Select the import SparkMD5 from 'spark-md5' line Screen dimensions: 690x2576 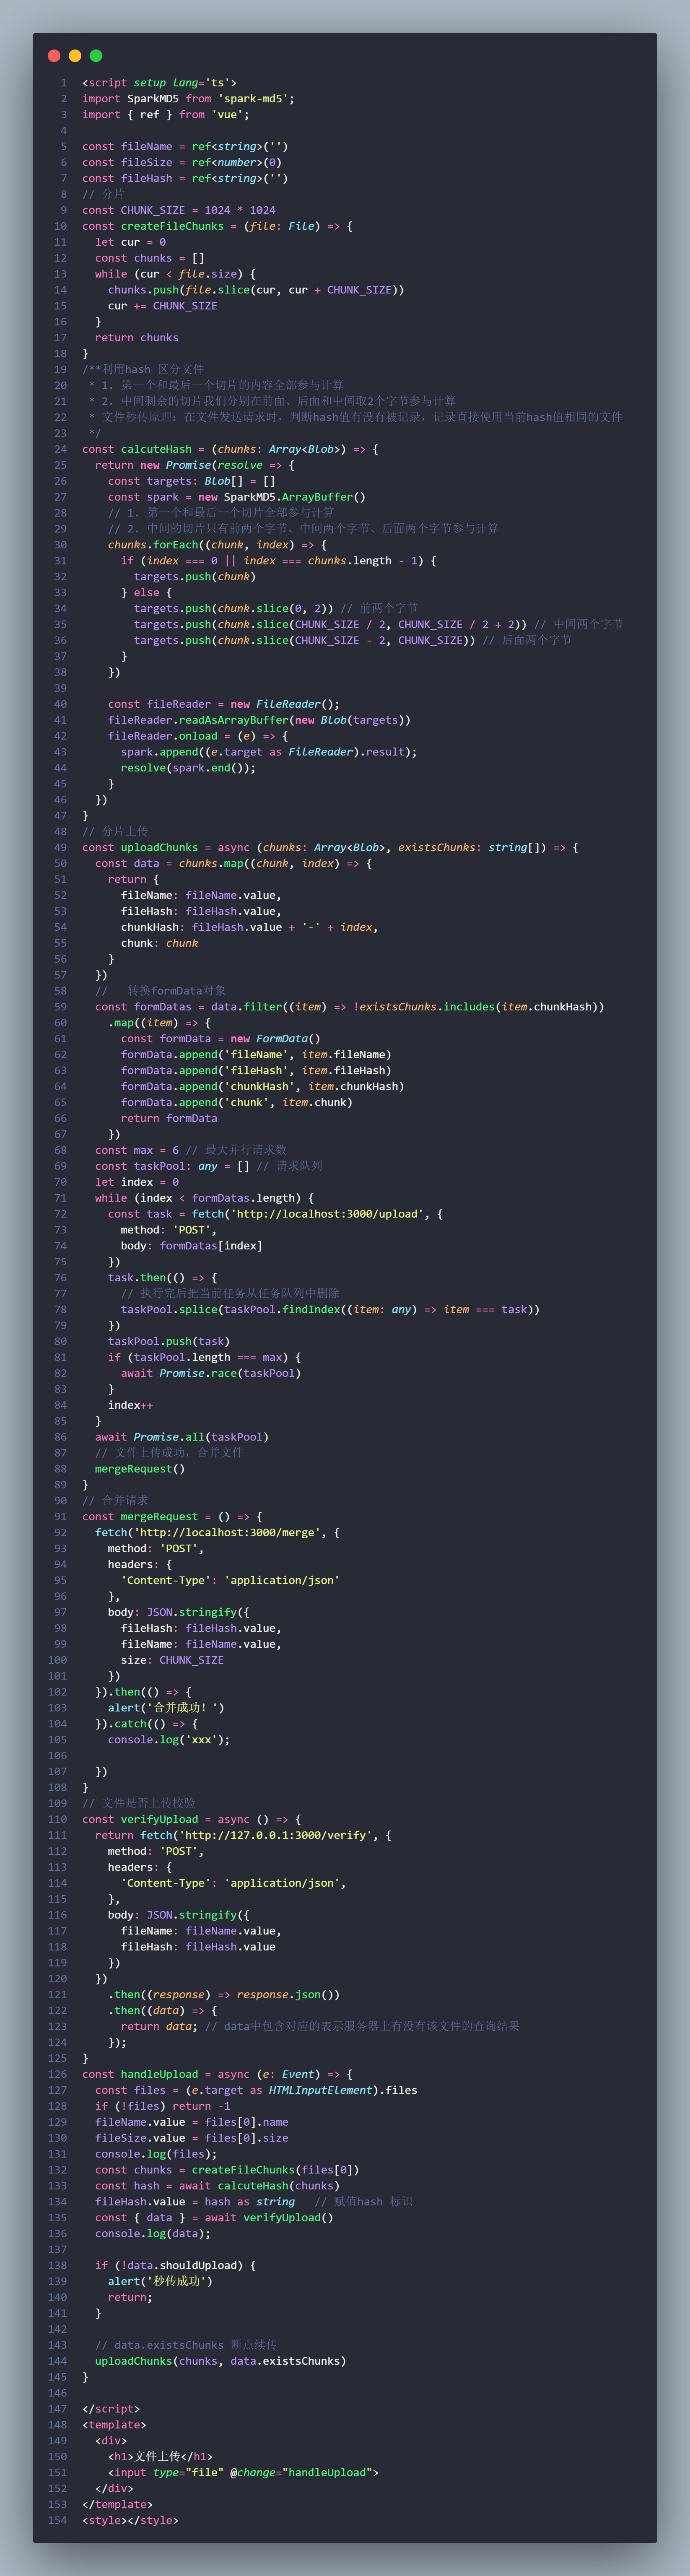[x=188, y=99]
